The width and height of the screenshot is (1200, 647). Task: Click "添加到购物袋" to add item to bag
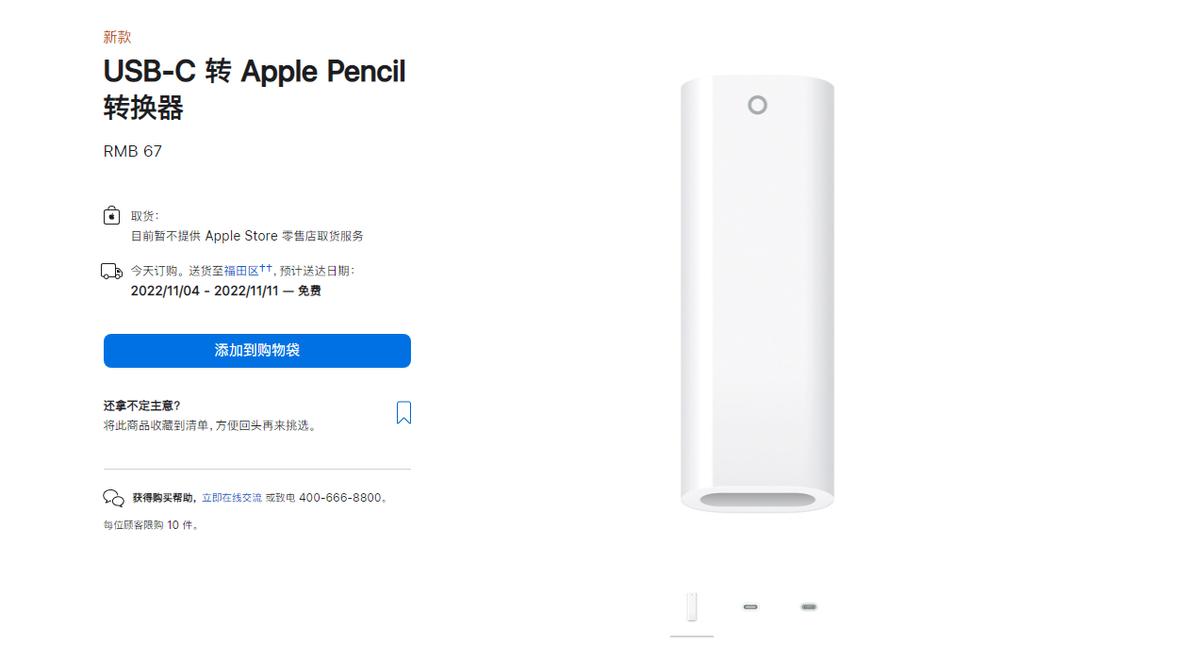256,350
